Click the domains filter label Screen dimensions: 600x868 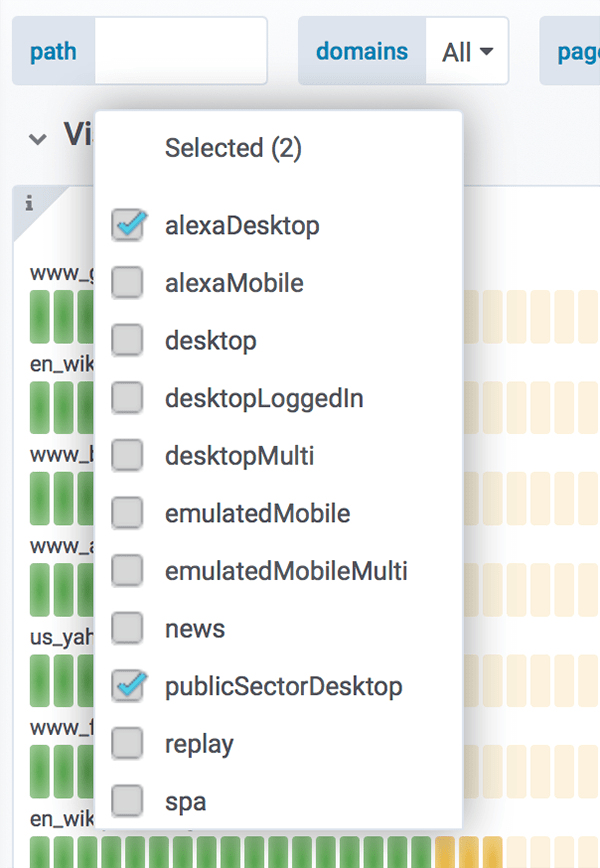pos(362,51)
